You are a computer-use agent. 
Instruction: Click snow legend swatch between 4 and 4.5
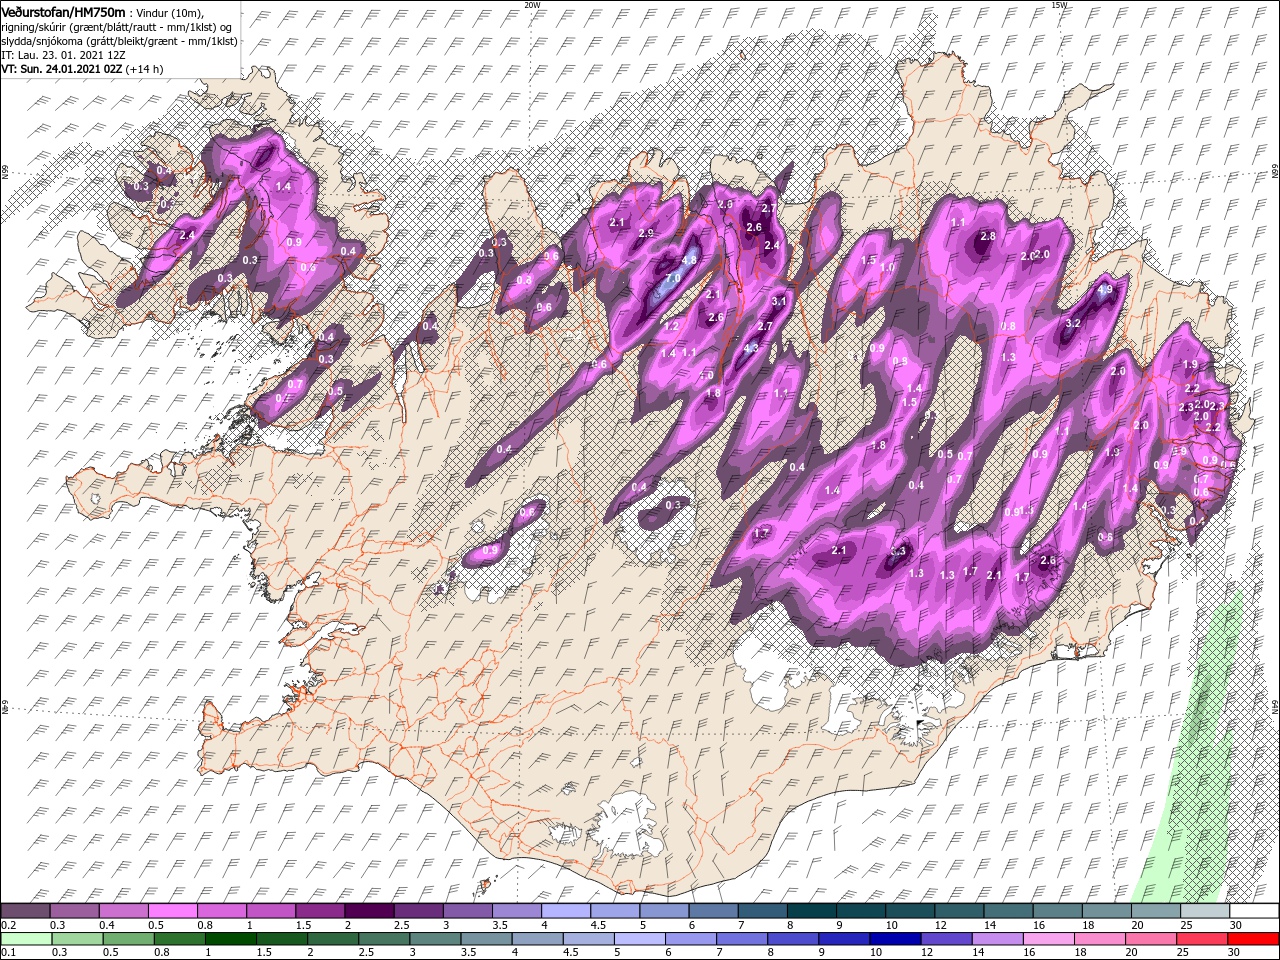566,911
